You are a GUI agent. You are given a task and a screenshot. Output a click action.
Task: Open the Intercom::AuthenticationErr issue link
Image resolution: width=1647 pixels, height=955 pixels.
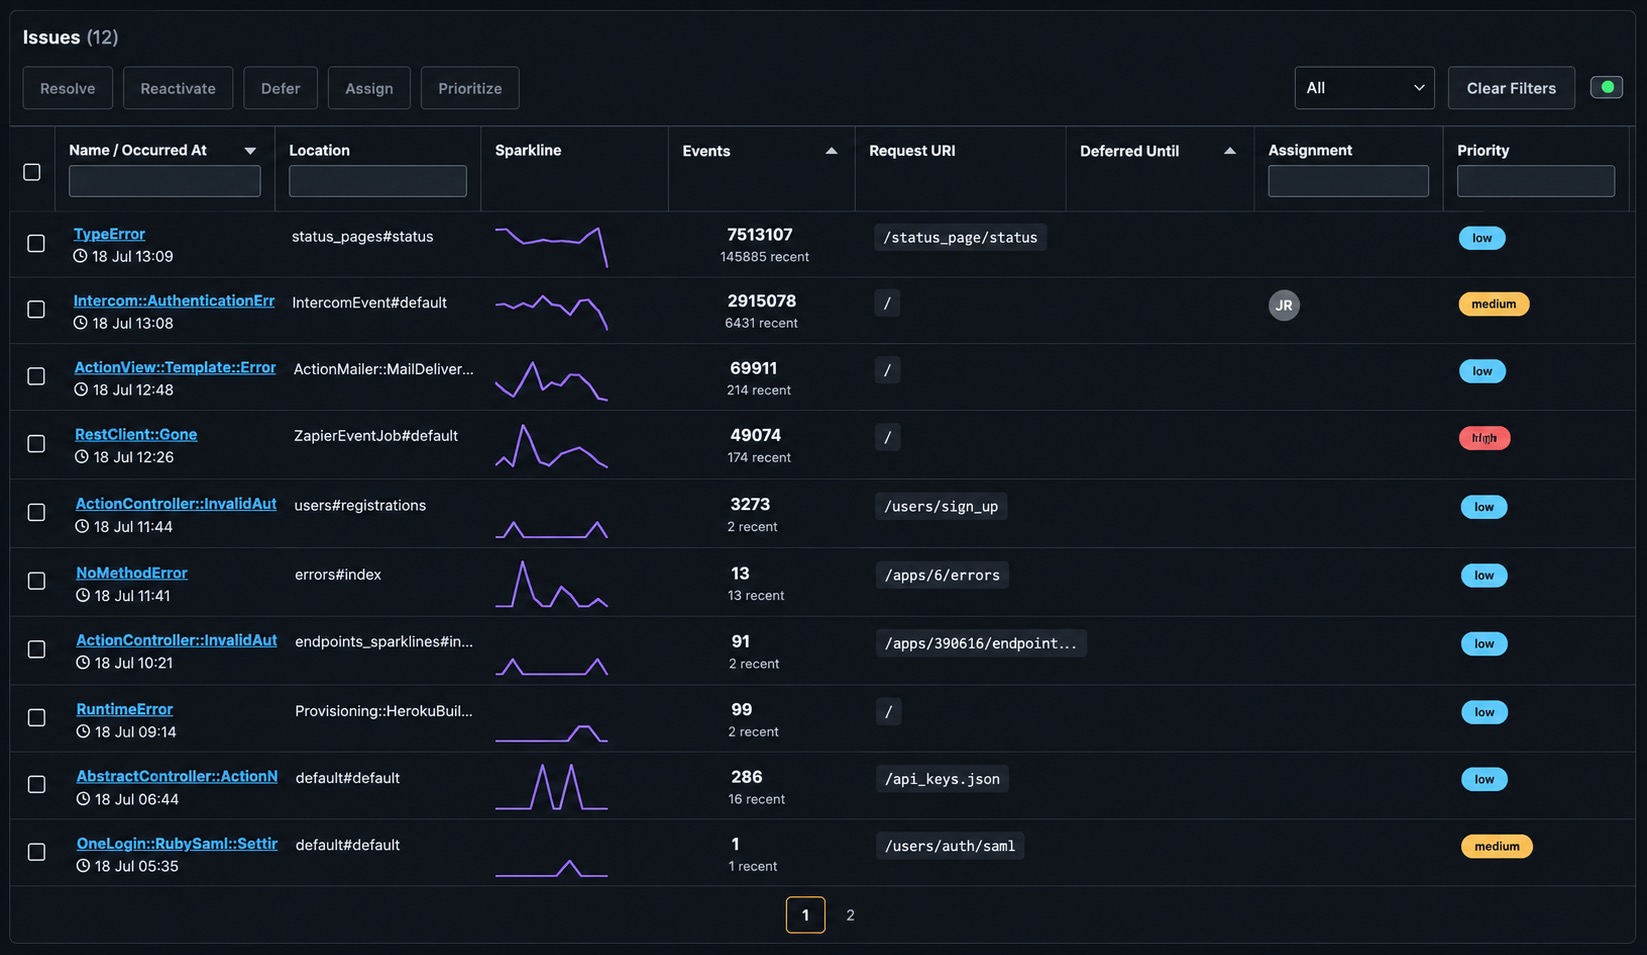(174, 301)
